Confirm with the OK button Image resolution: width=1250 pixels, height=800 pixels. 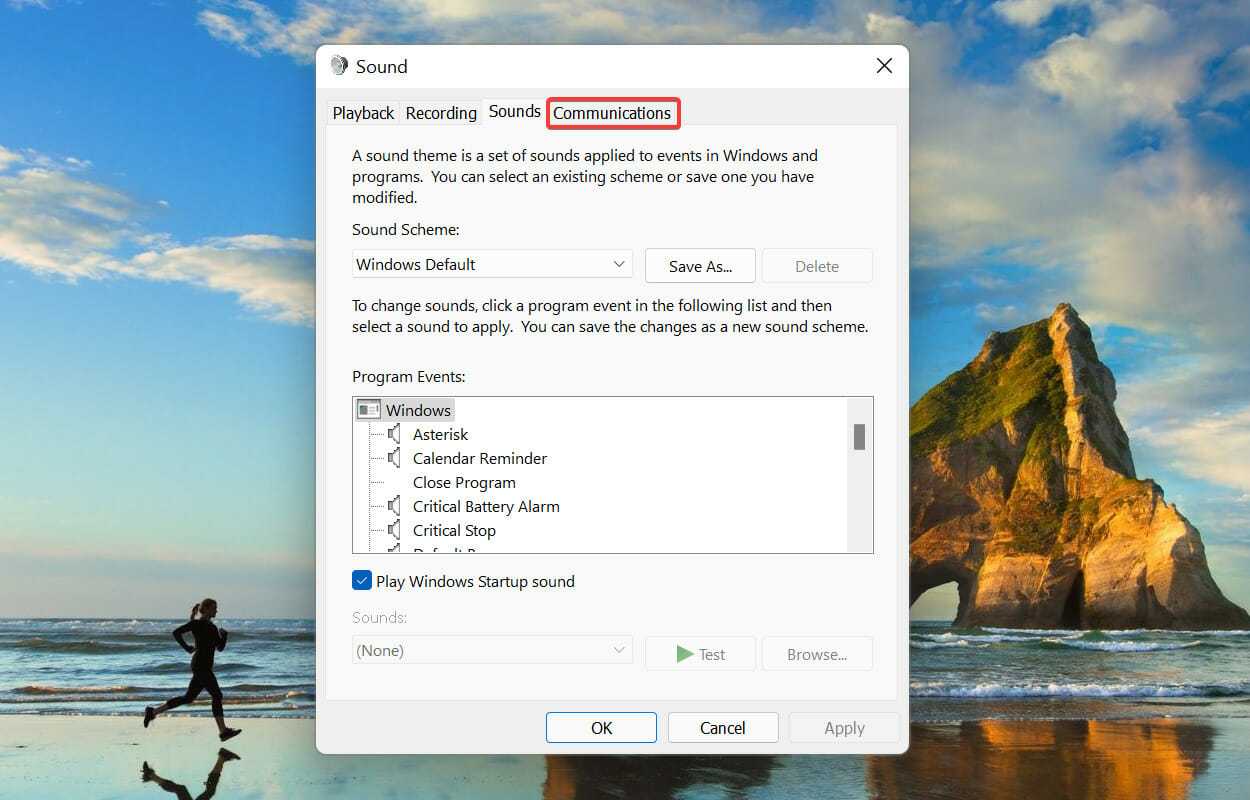tap(601, 728)
